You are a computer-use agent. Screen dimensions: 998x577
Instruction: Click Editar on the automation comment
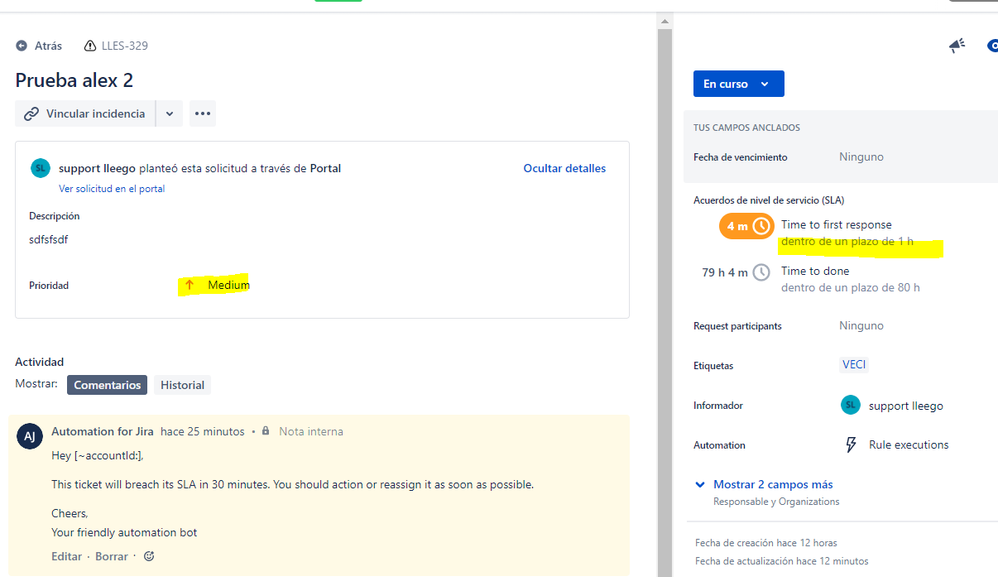pos(66,557)
